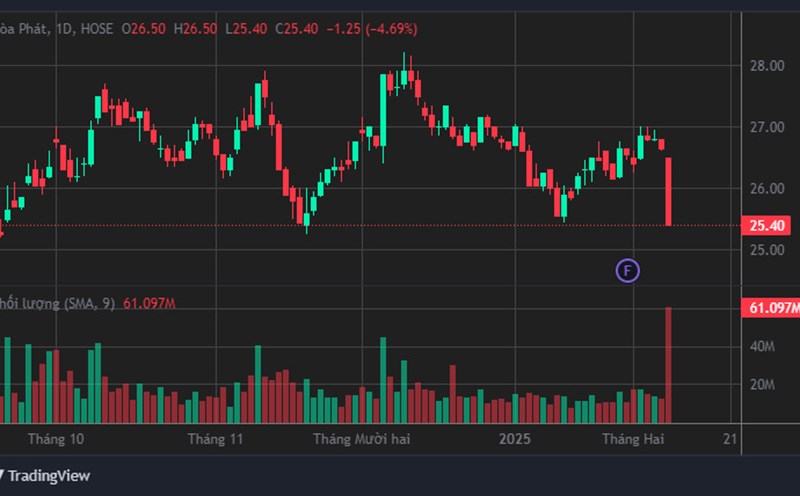Click the 40M volume axis value
The width and height of the screenshot is (800, 496).
click(762, 346)
